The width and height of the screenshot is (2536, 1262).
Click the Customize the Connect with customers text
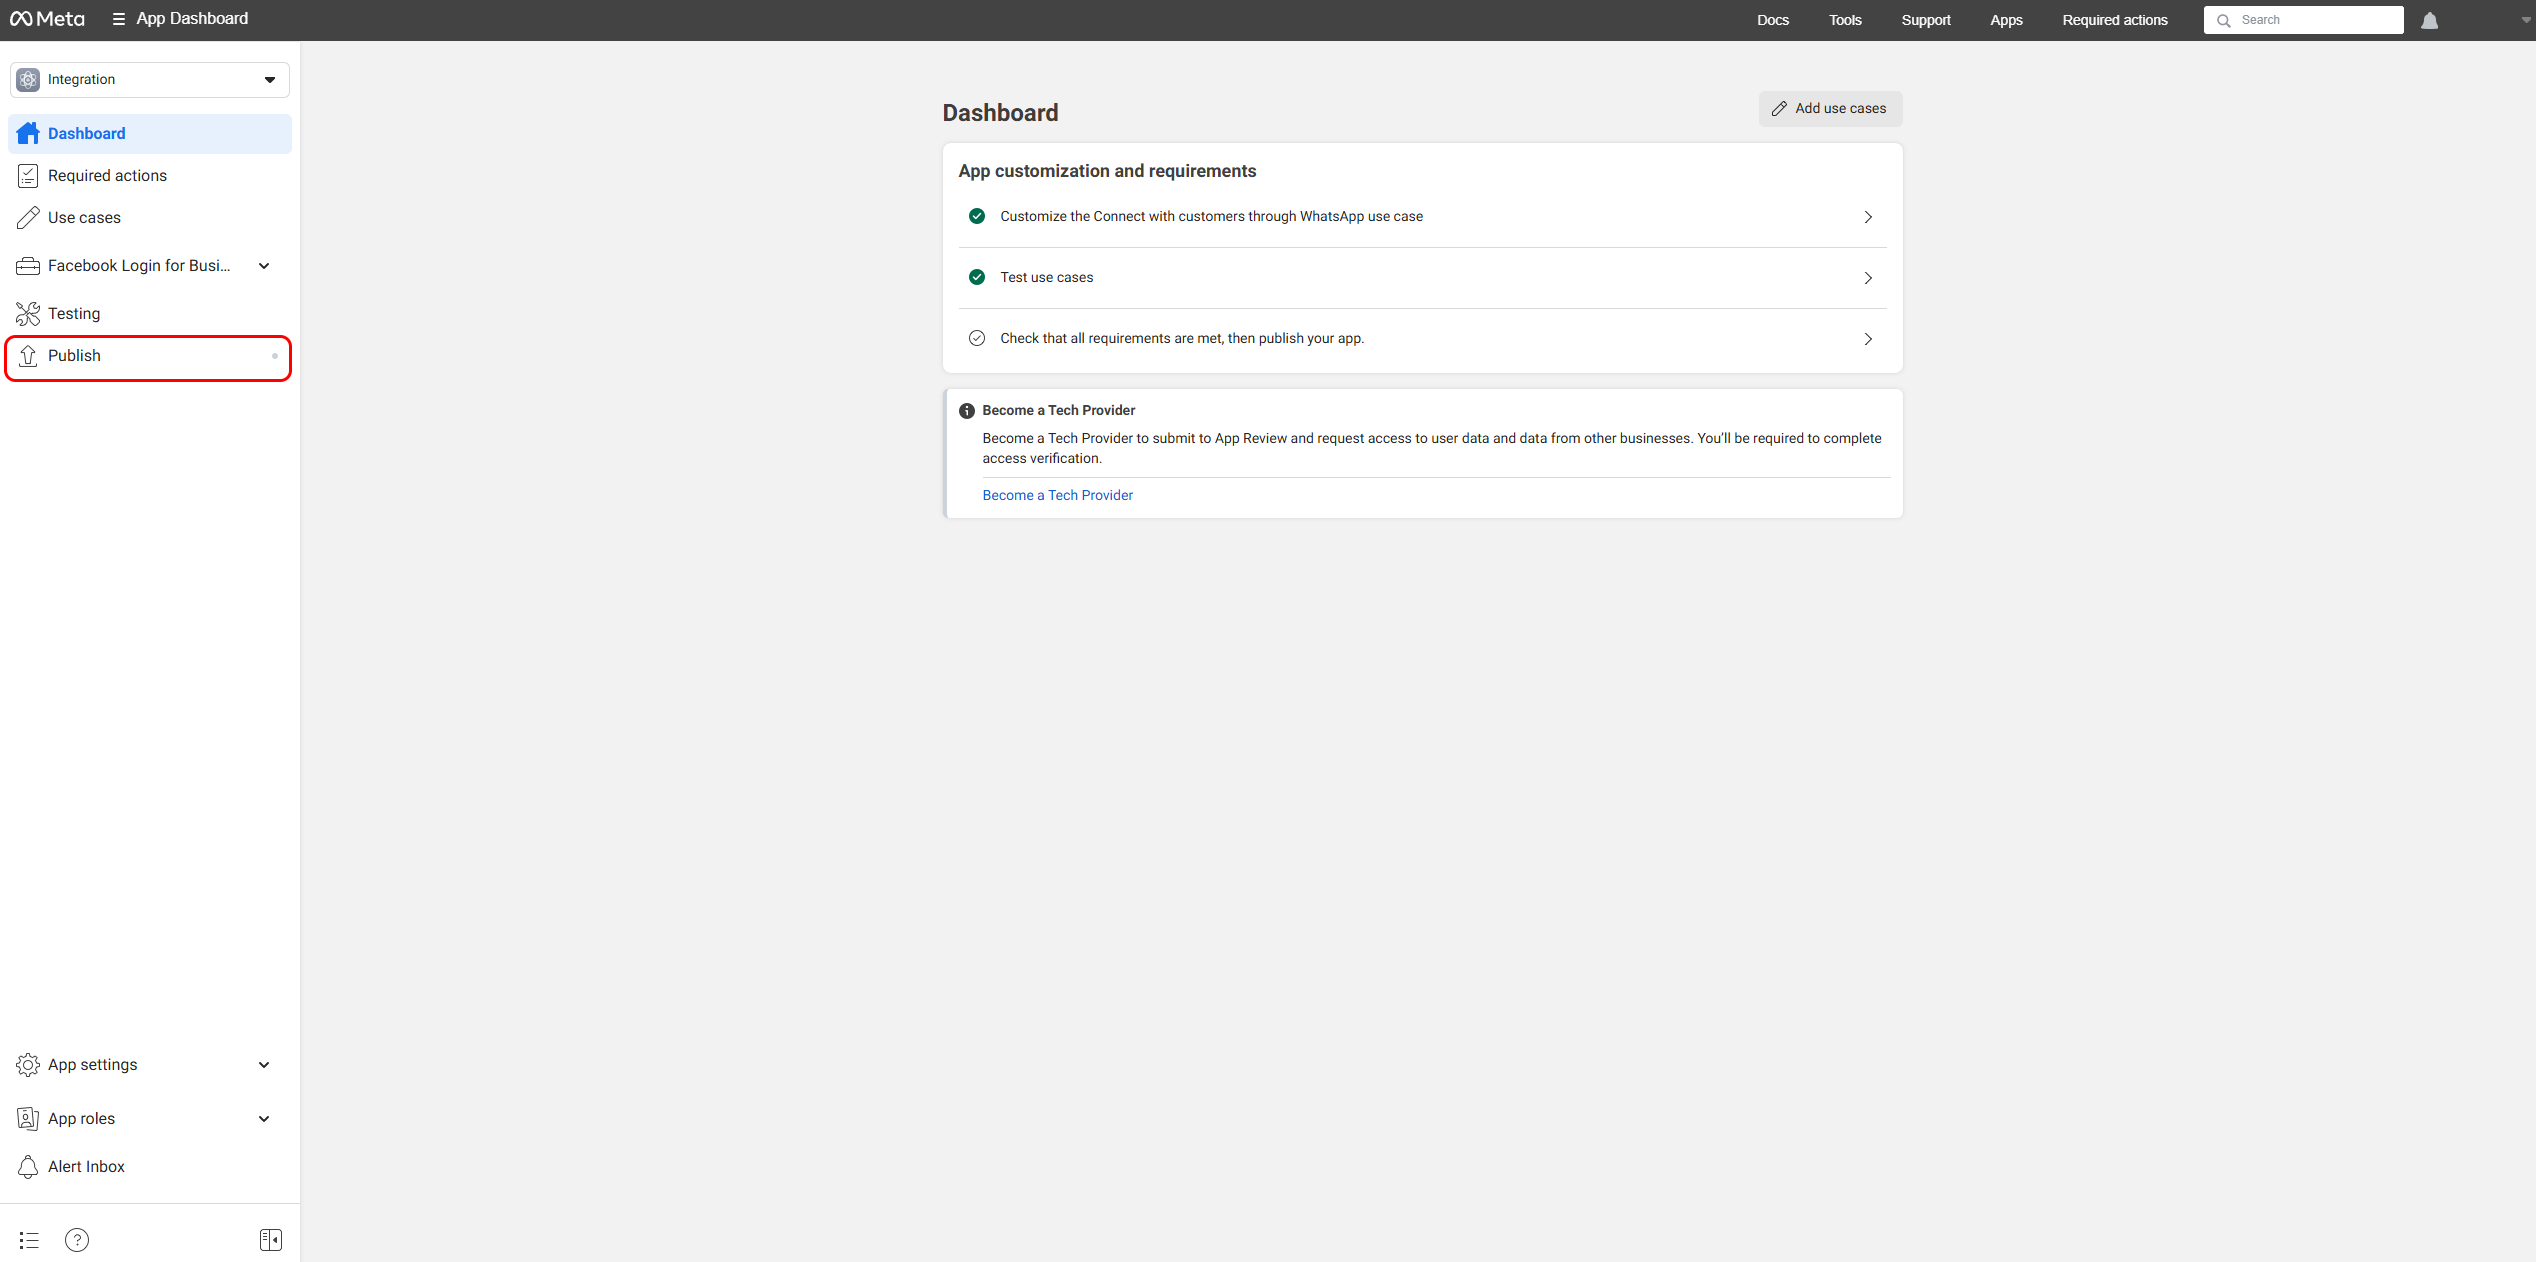pos(1211,217)
